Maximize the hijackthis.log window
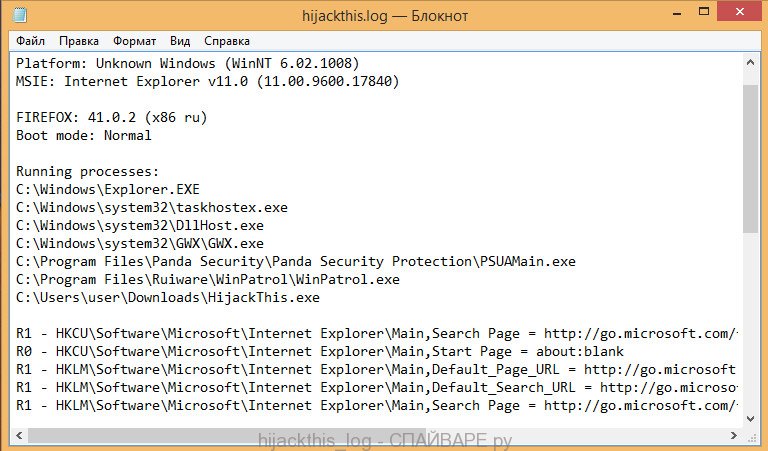The image size is (768, 451). click(x=704, y=12)
